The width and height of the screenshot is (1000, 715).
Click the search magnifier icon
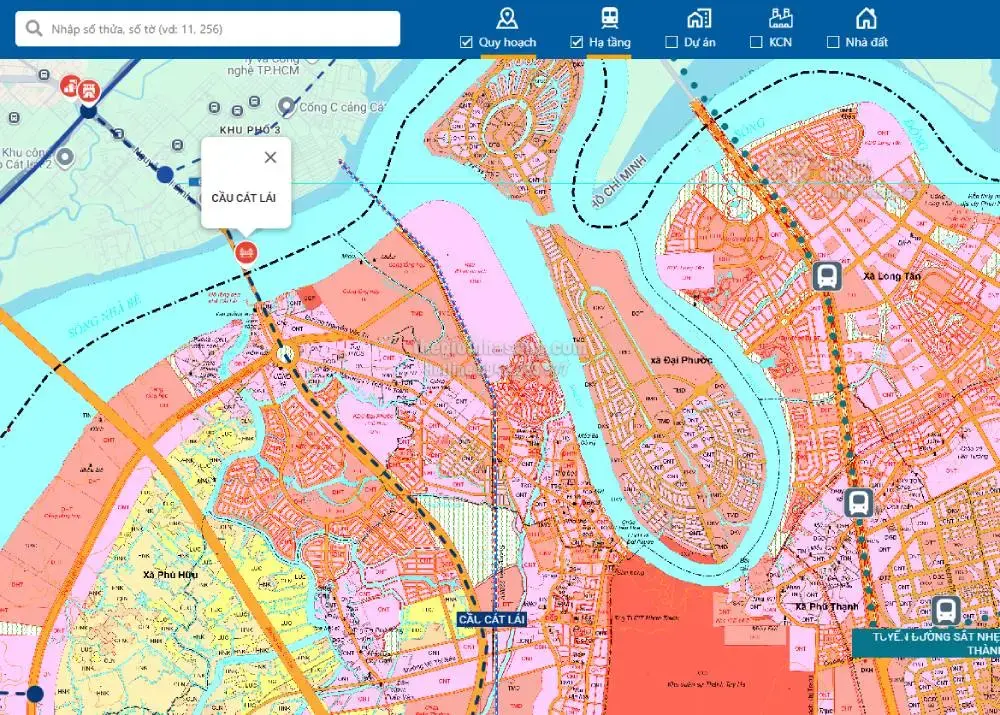[x=34, y=29]
